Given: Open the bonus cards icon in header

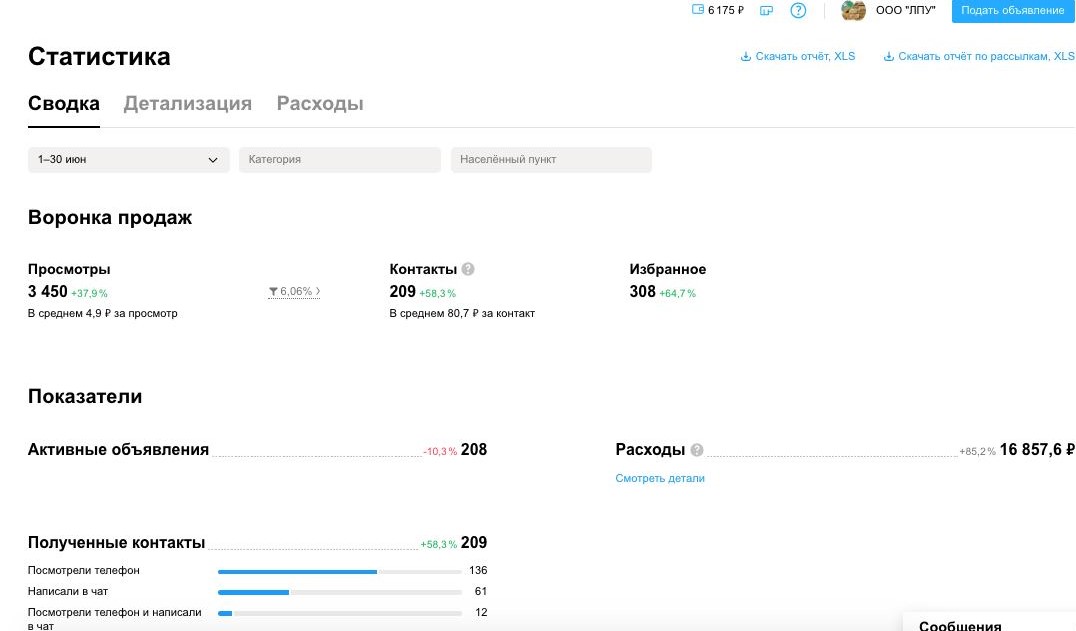Looking at the screenshot, I should [766, 11].
